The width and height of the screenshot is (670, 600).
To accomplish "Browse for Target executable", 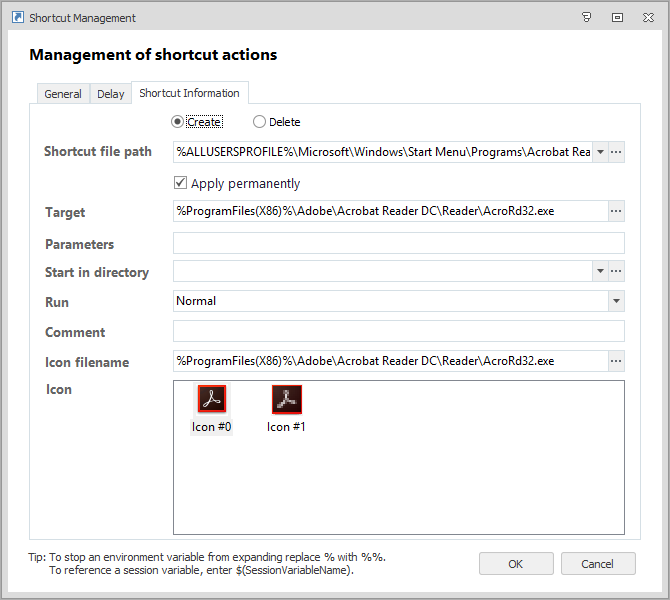I will tap(617, 212).
